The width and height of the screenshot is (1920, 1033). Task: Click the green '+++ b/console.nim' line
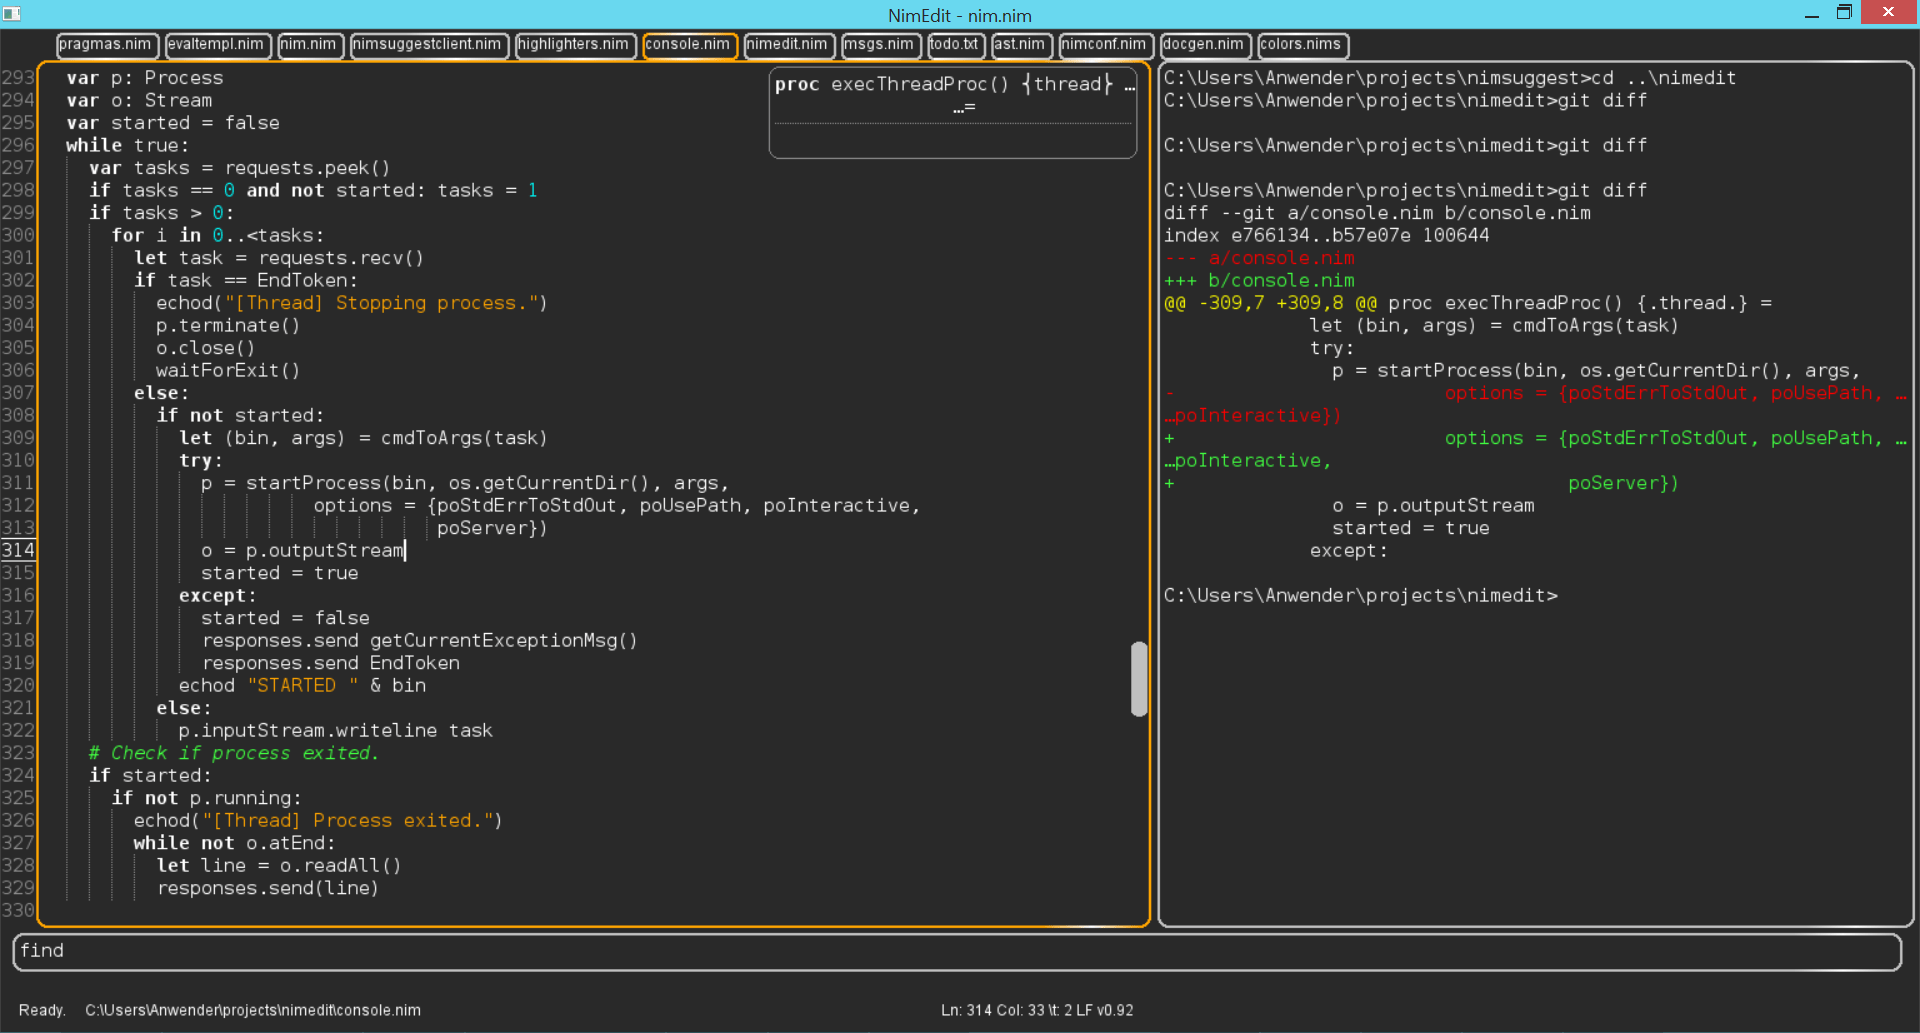click(1259, 281)
